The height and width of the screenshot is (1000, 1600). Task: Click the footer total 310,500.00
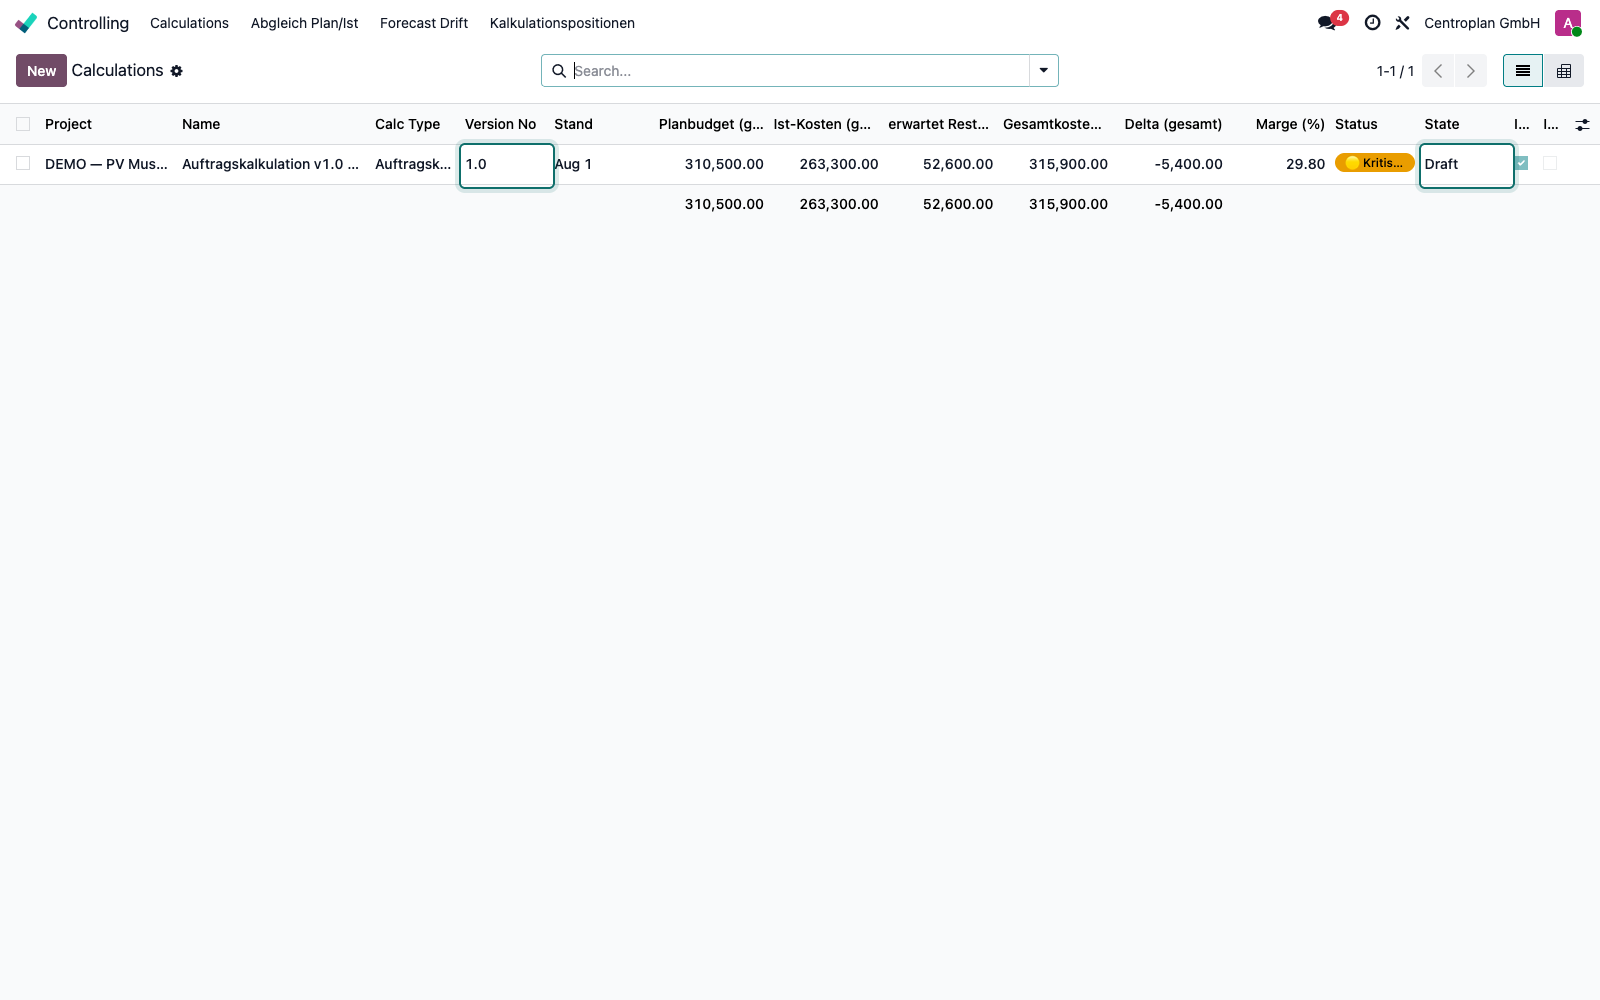[724, 204]
